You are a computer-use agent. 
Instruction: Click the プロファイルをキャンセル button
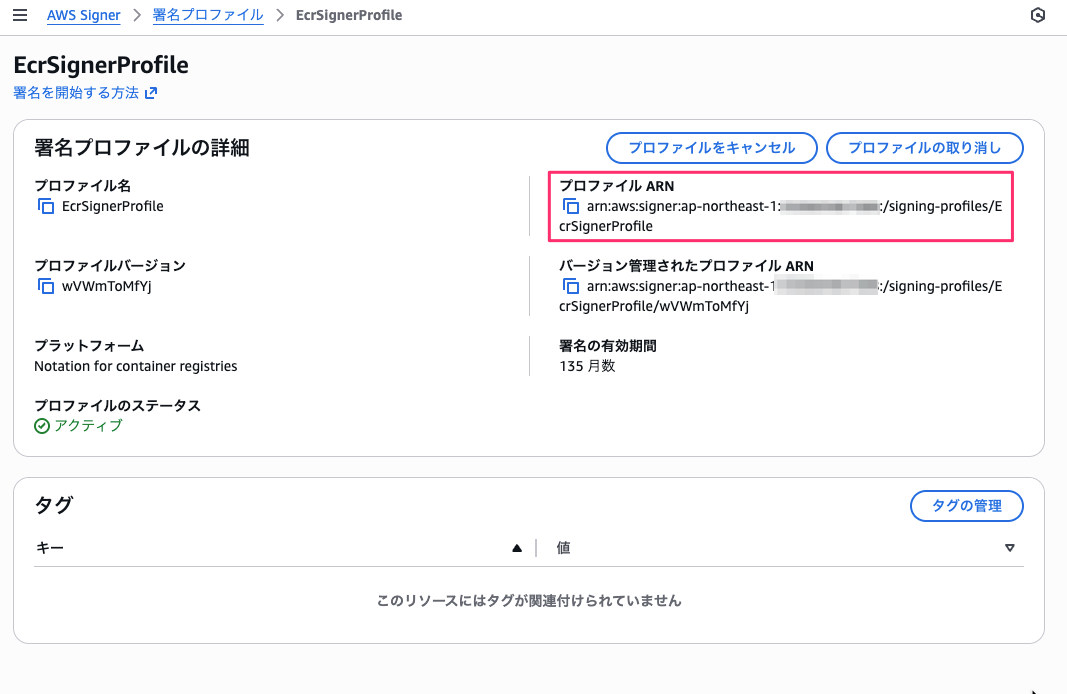pos(711,148)
